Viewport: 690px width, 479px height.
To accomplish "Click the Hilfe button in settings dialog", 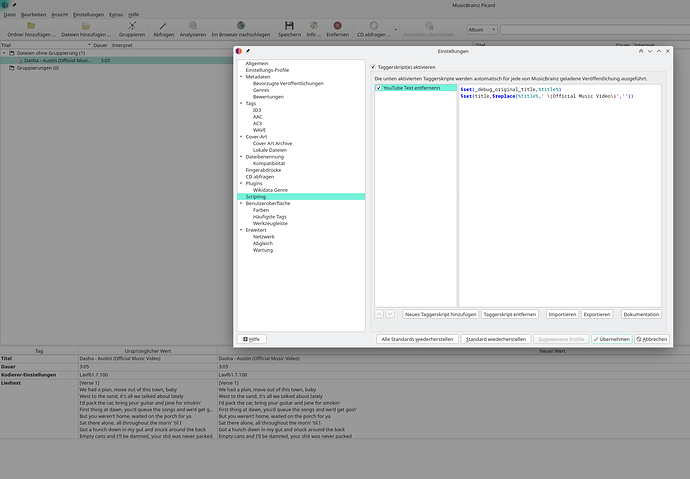I will click(252, 339).
